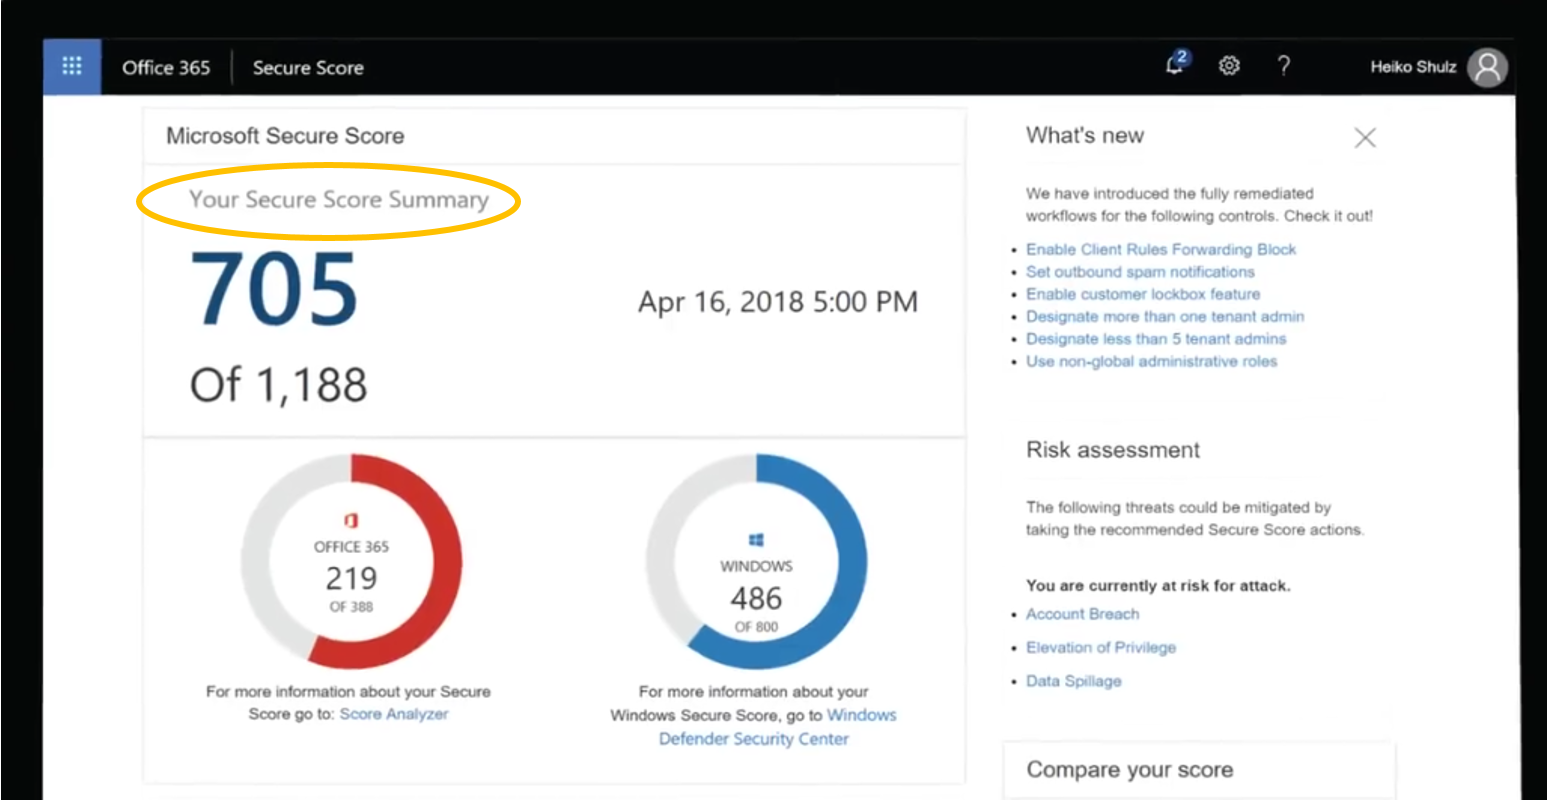Open the Office 365 app launcher
Image resolution: width=1548 pixels, height=801 pixels.
point(71,66)
